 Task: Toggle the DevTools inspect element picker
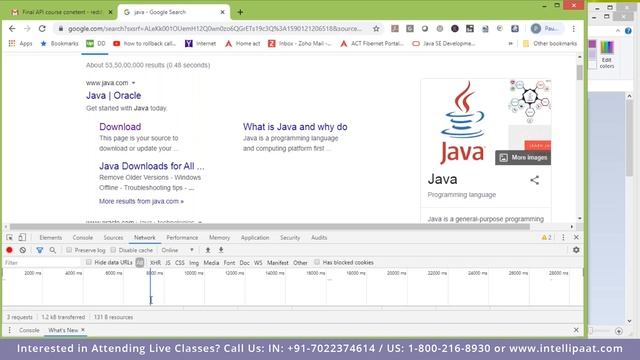9,237
